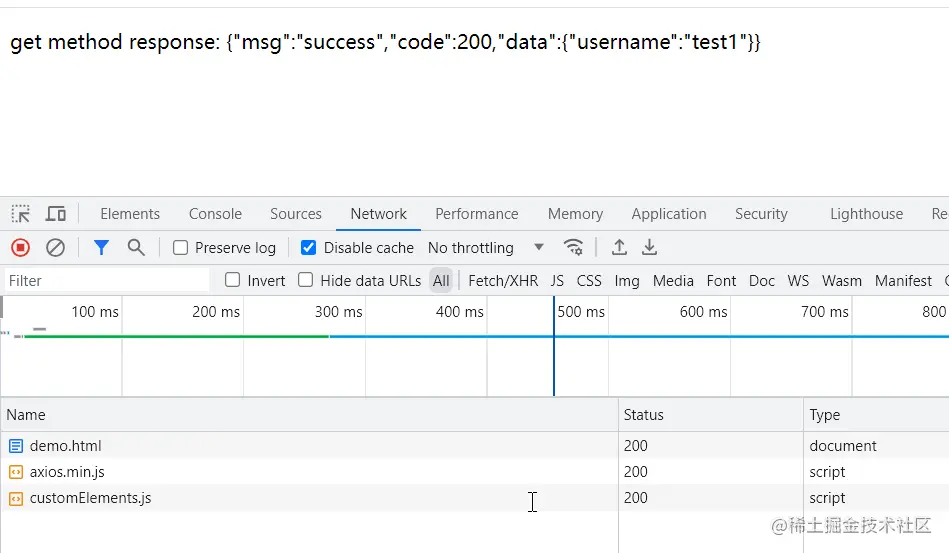This screenshot has width=949, height=553.
Task: Check the Invert filter checkbox
Action: click(233, 280)
